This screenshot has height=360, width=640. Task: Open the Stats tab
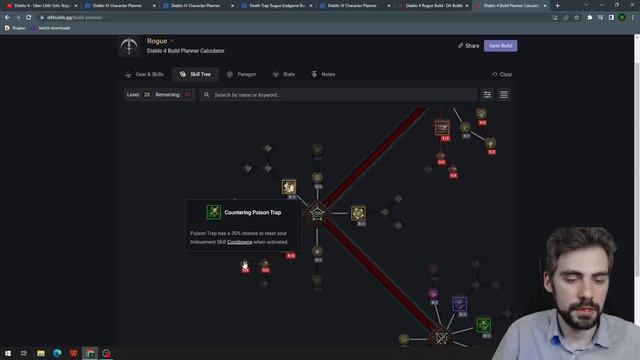284,74
